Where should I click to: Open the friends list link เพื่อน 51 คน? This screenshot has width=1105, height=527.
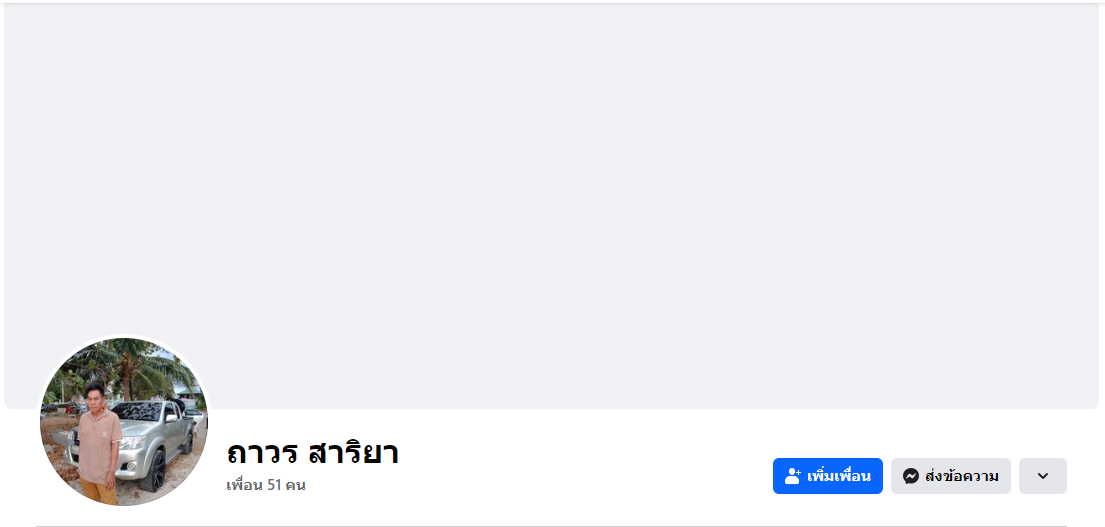click(x=265, y=485)
